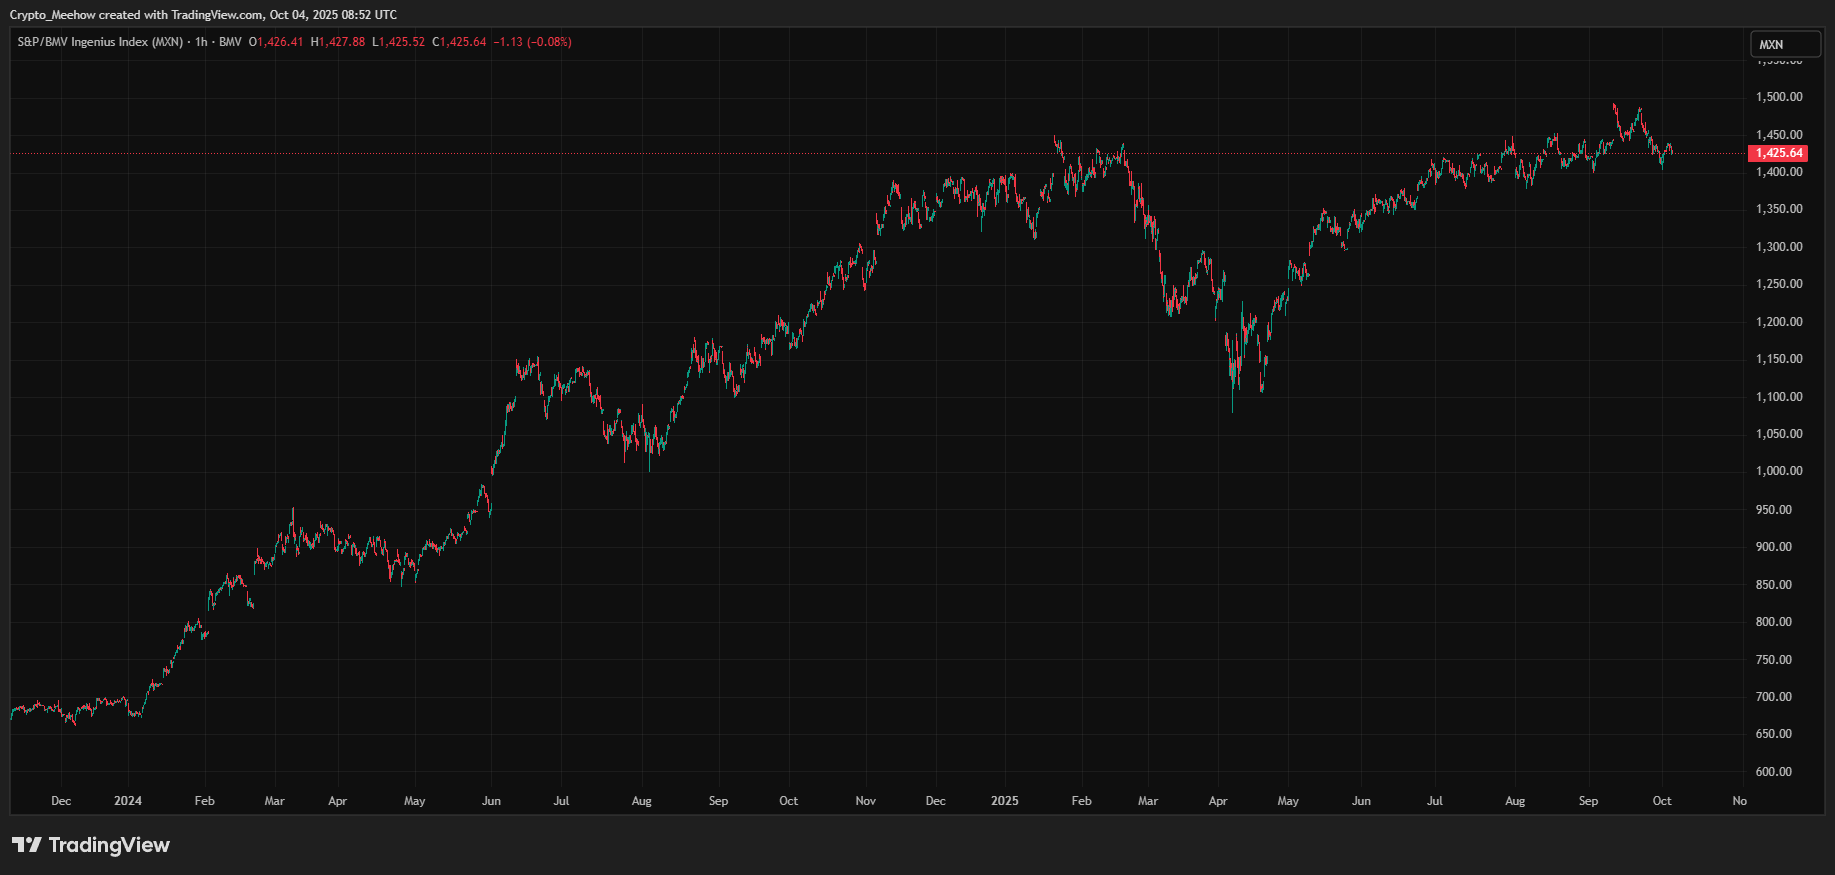Click the Crypto_Meehow created with TradingView.com header text

tap(203, 15)
